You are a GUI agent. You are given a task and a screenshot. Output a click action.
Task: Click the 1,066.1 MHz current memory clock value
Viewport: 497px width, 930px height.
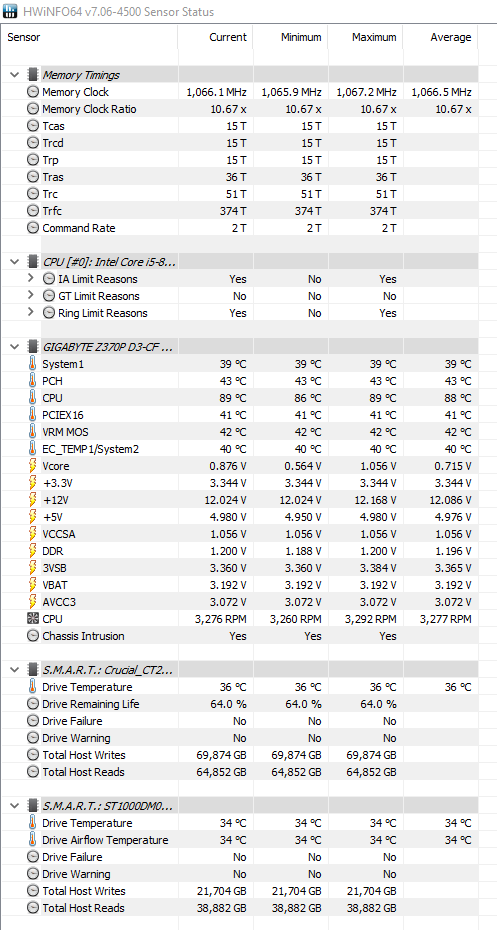pyautogui.click(x=216, y=92)
